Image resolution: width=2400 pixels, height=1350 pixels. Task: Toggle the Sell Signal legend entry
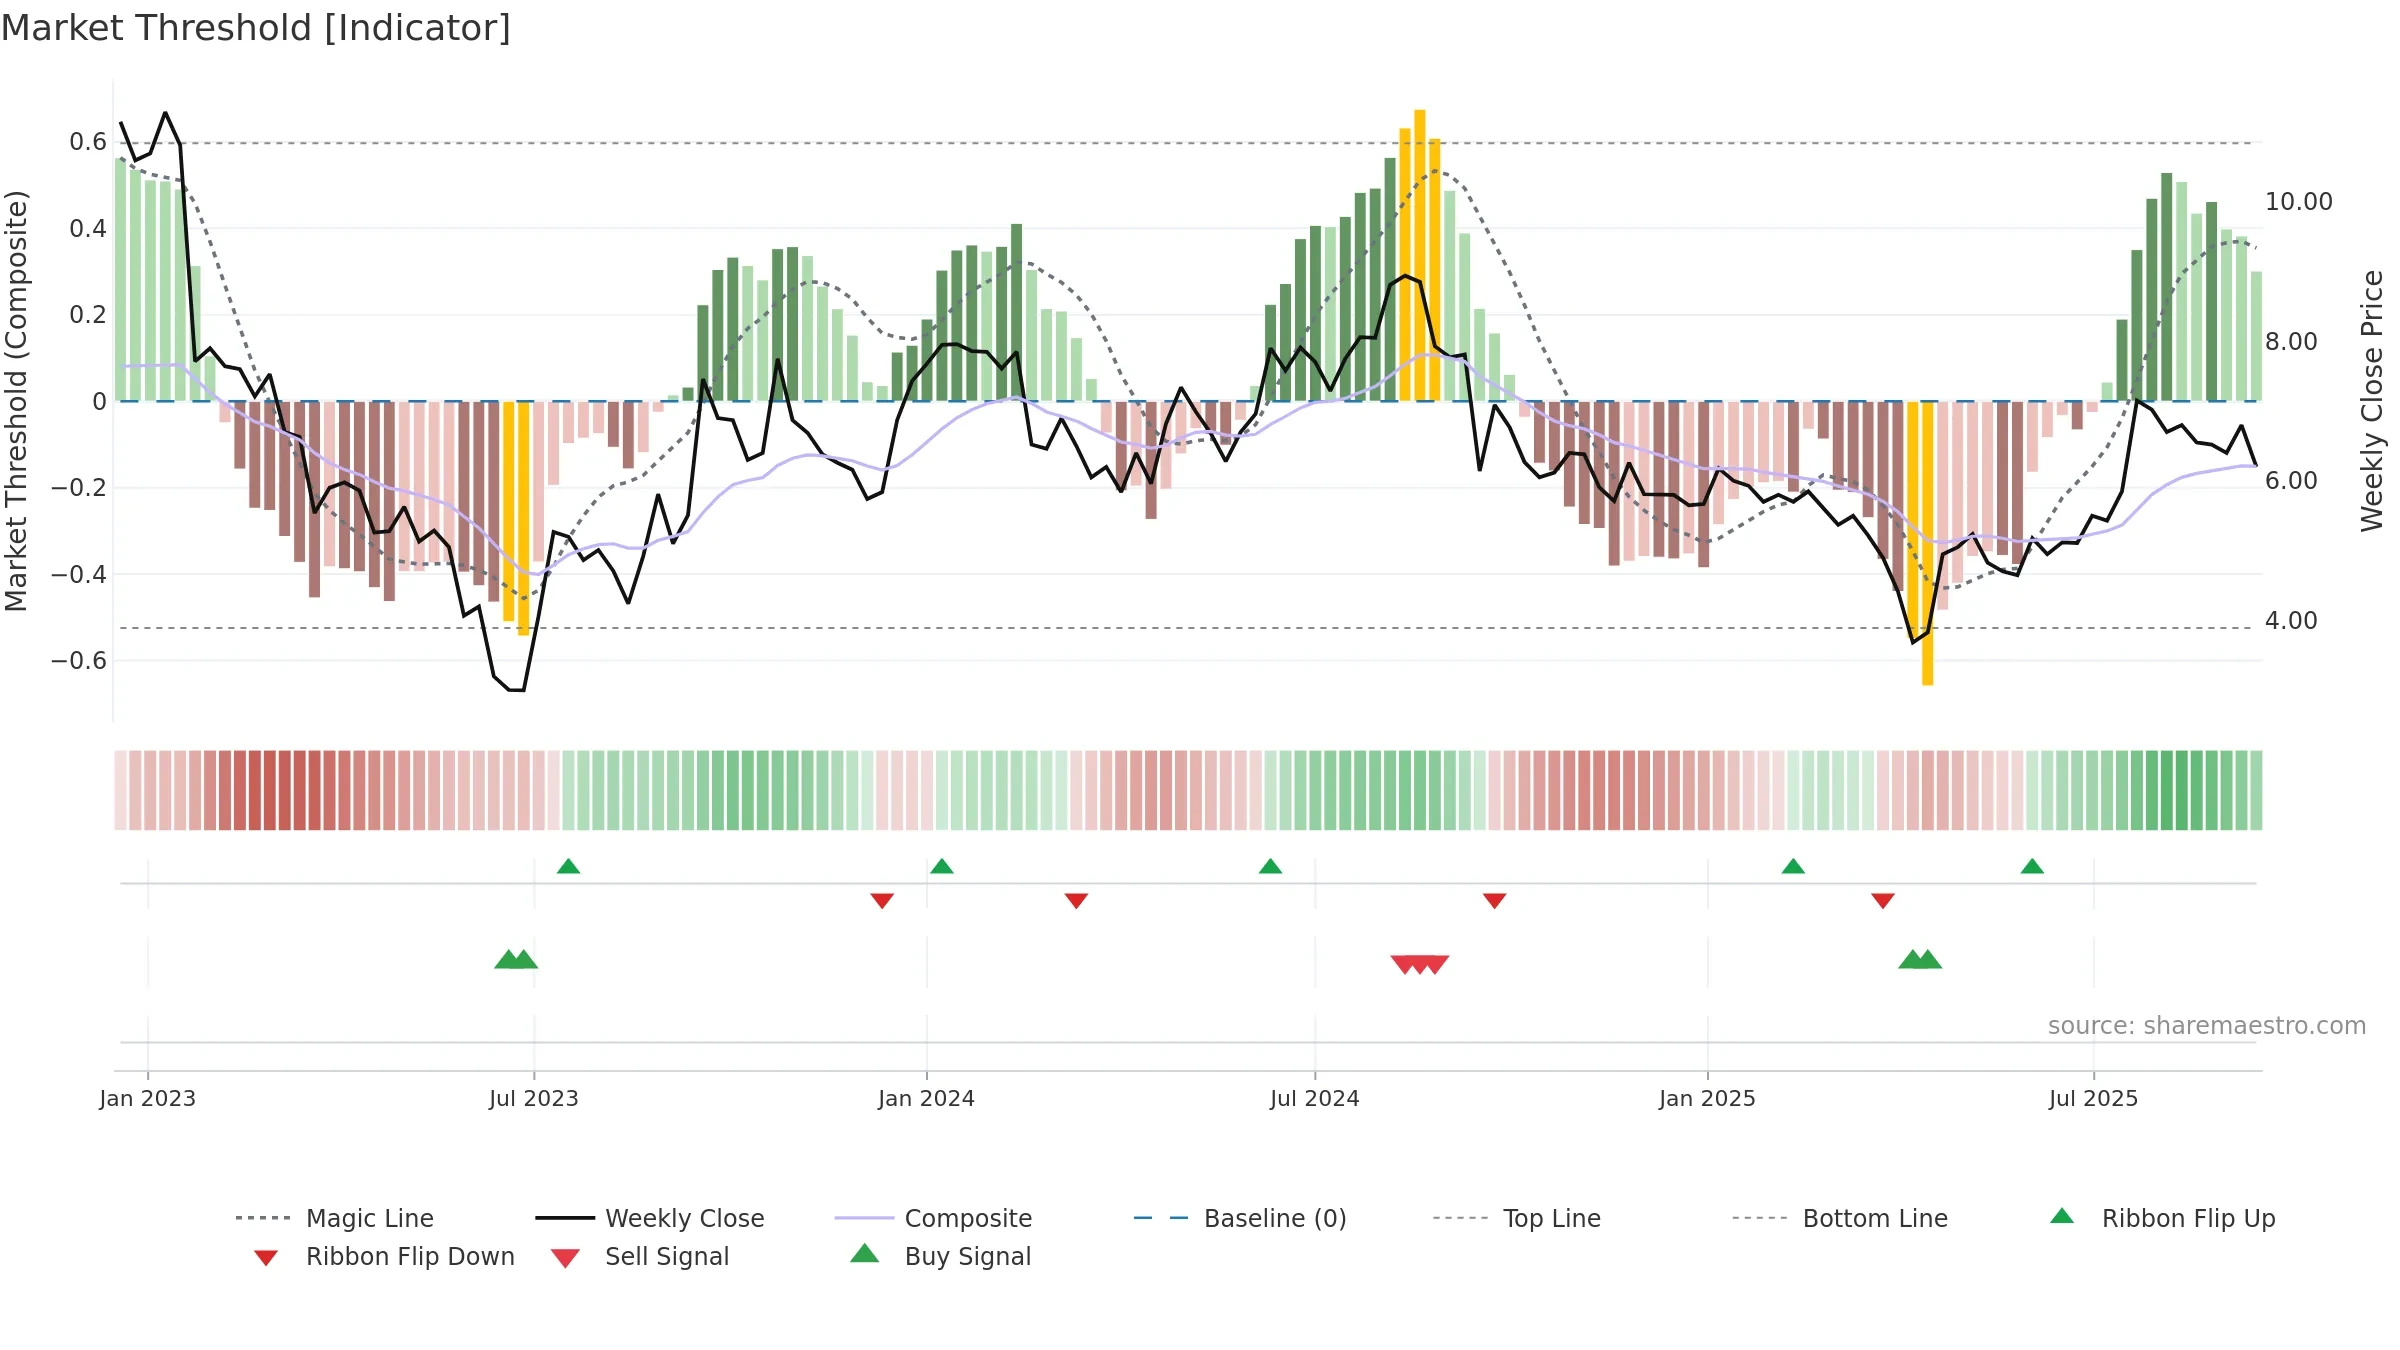(640, 1256)
